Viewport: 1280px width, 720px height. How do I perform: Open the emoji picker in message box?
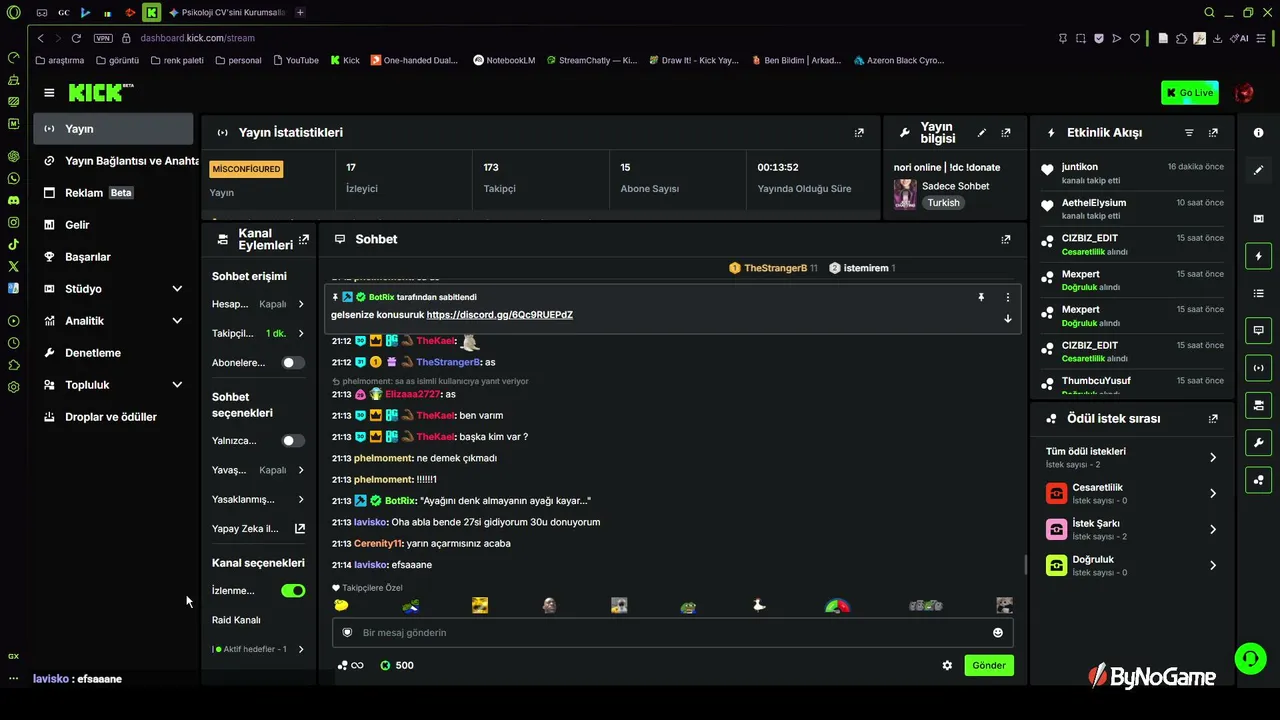click(x=997, y=632)
